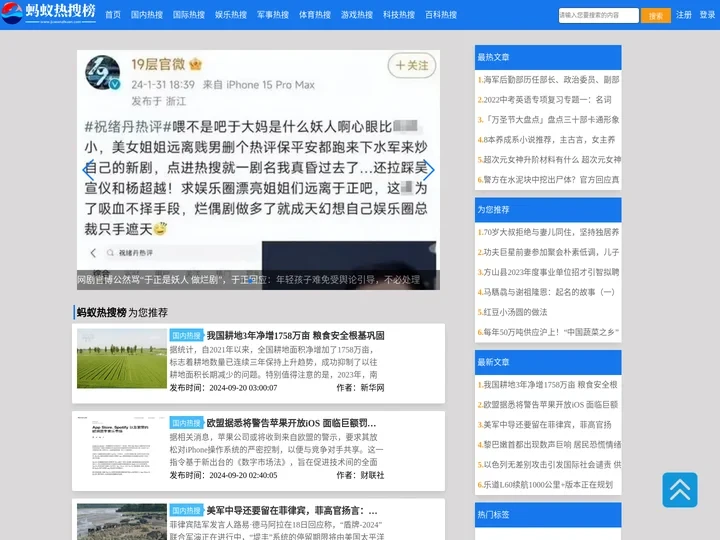This screenshot has height=540, width=720.
Task: Click the 登录 link
Action: 707,15
